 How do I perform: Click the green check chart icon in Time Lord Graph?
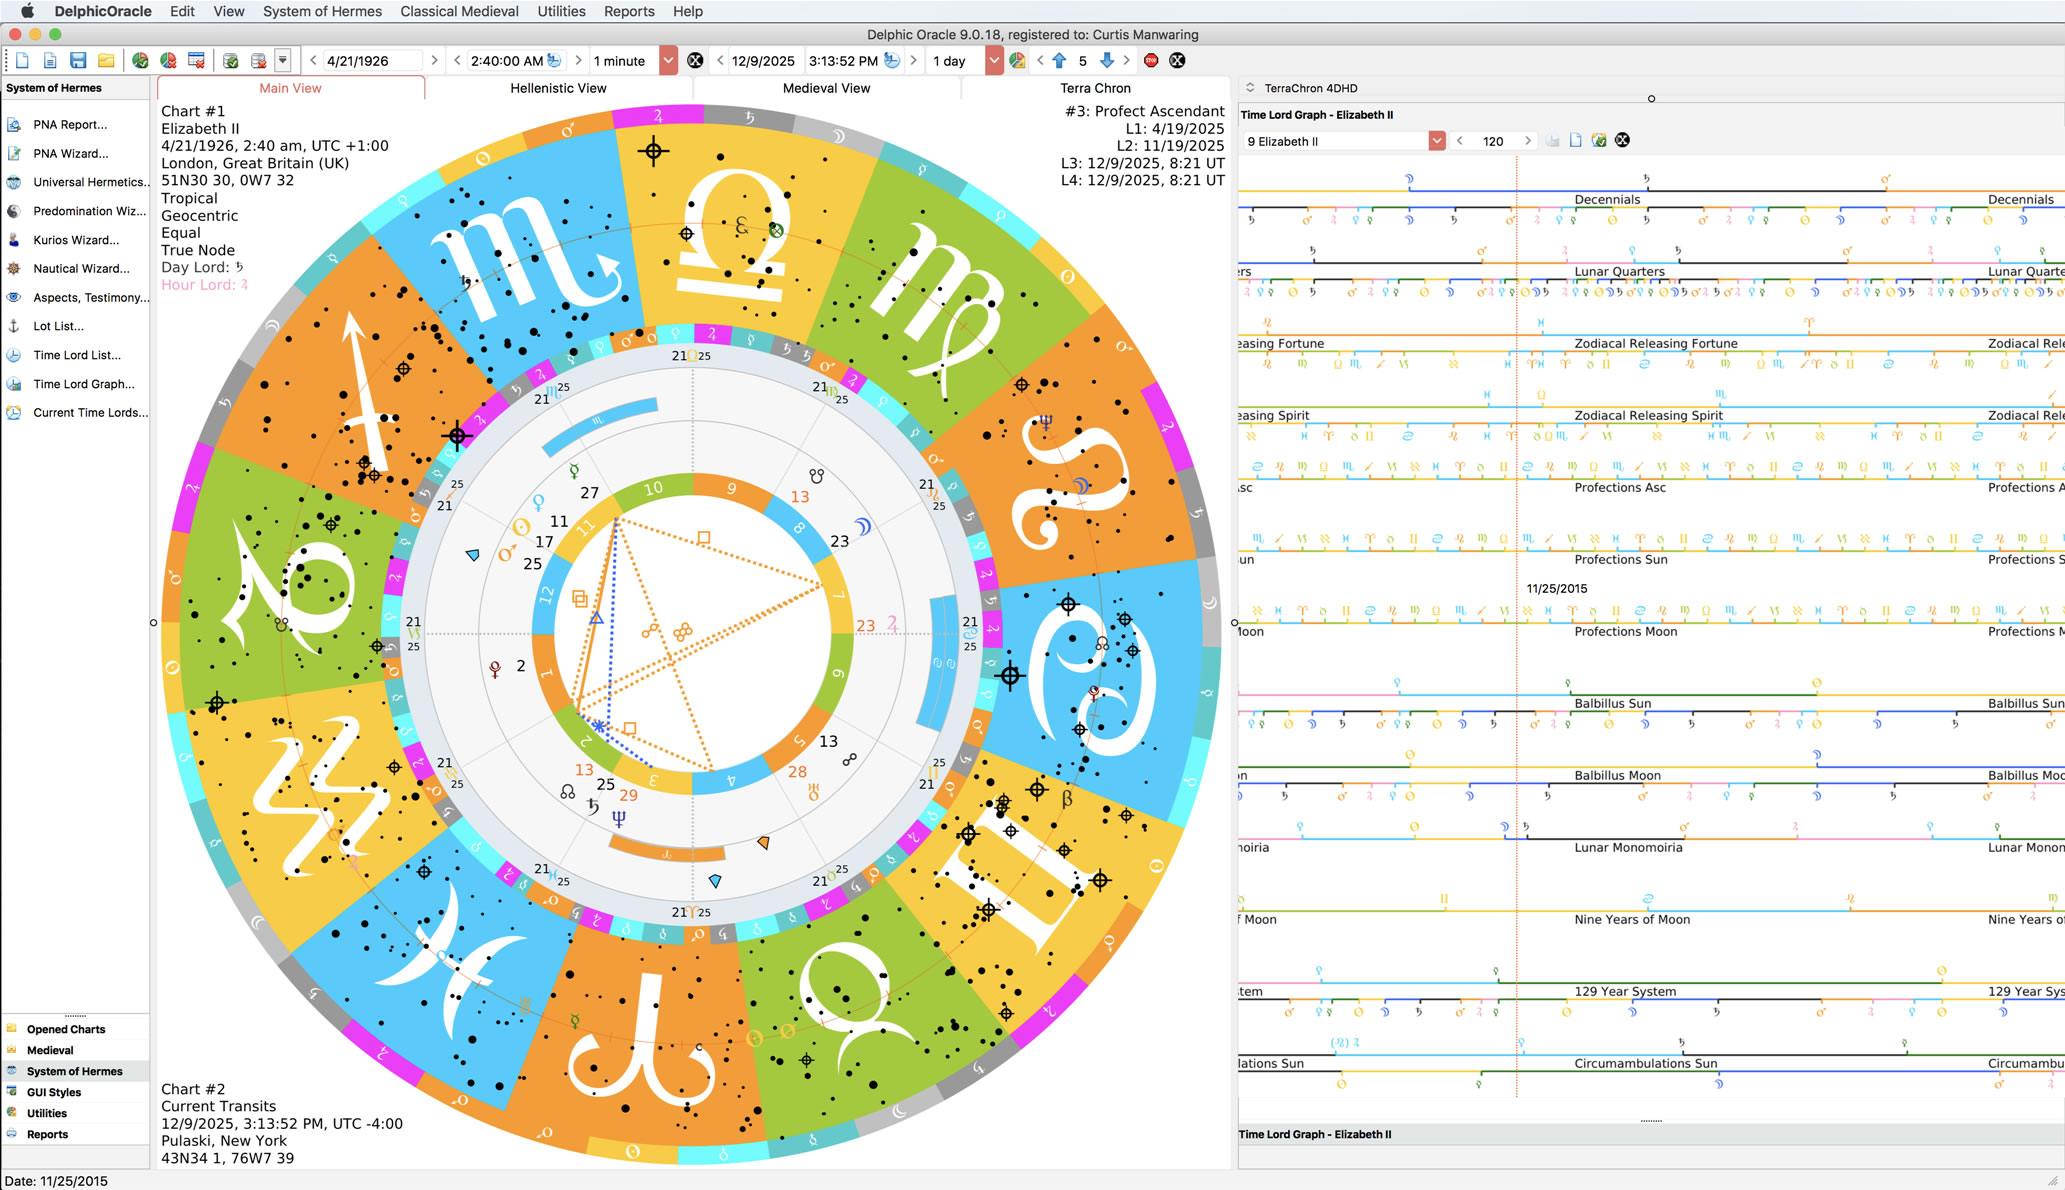(1599, 141)
